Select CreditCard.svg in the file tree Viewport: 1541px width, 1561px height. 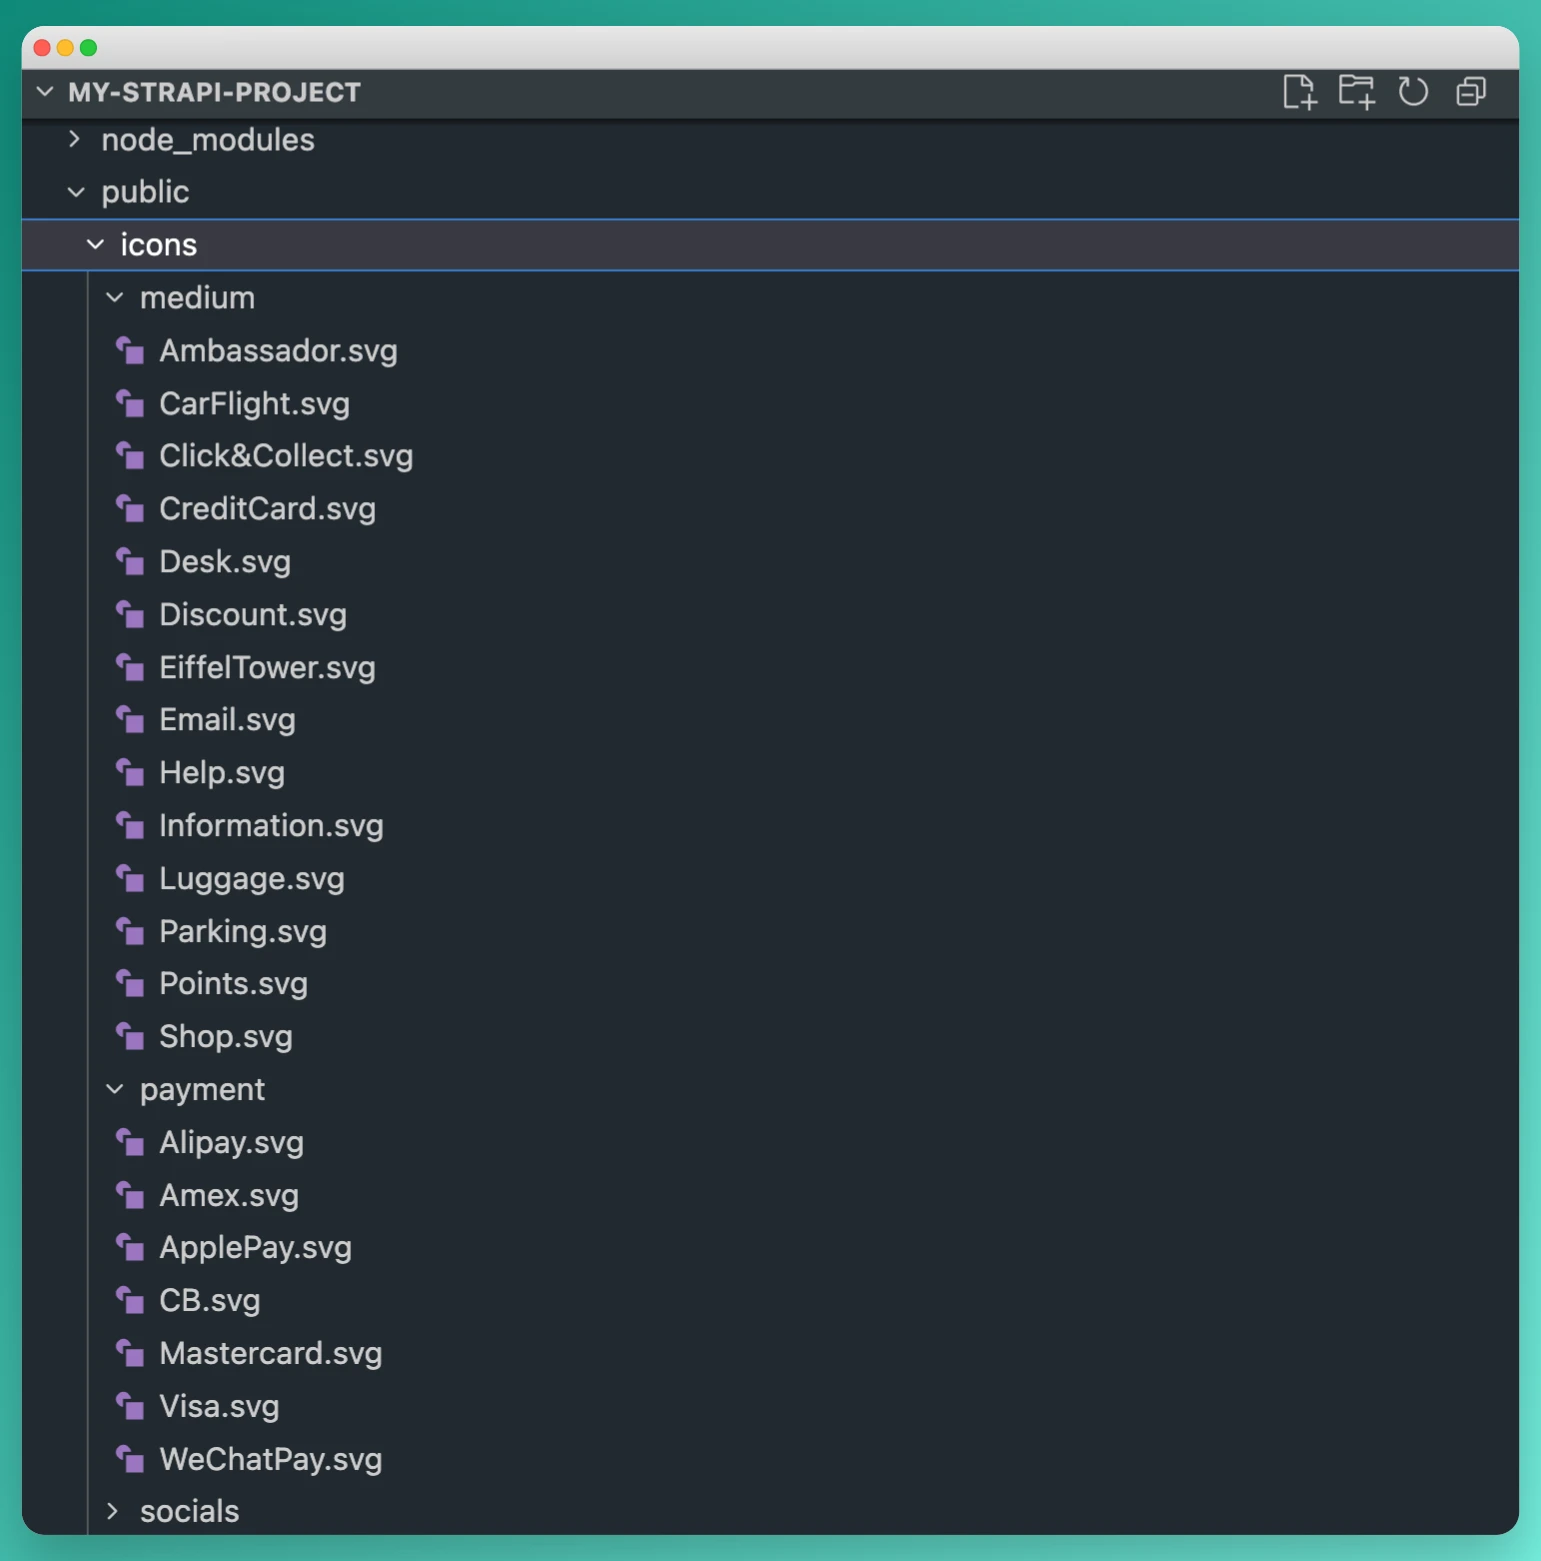pyautogui.click(x=267, y=509)
